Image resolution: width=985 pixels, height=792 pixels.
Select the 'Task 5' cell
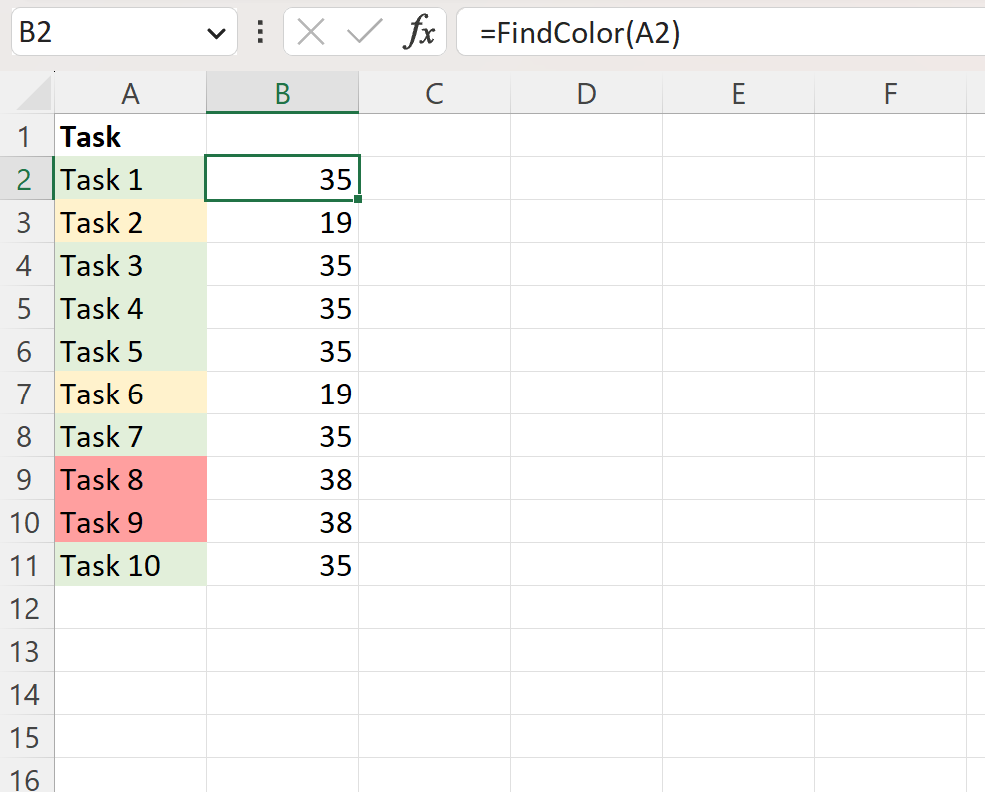(130, 350)
